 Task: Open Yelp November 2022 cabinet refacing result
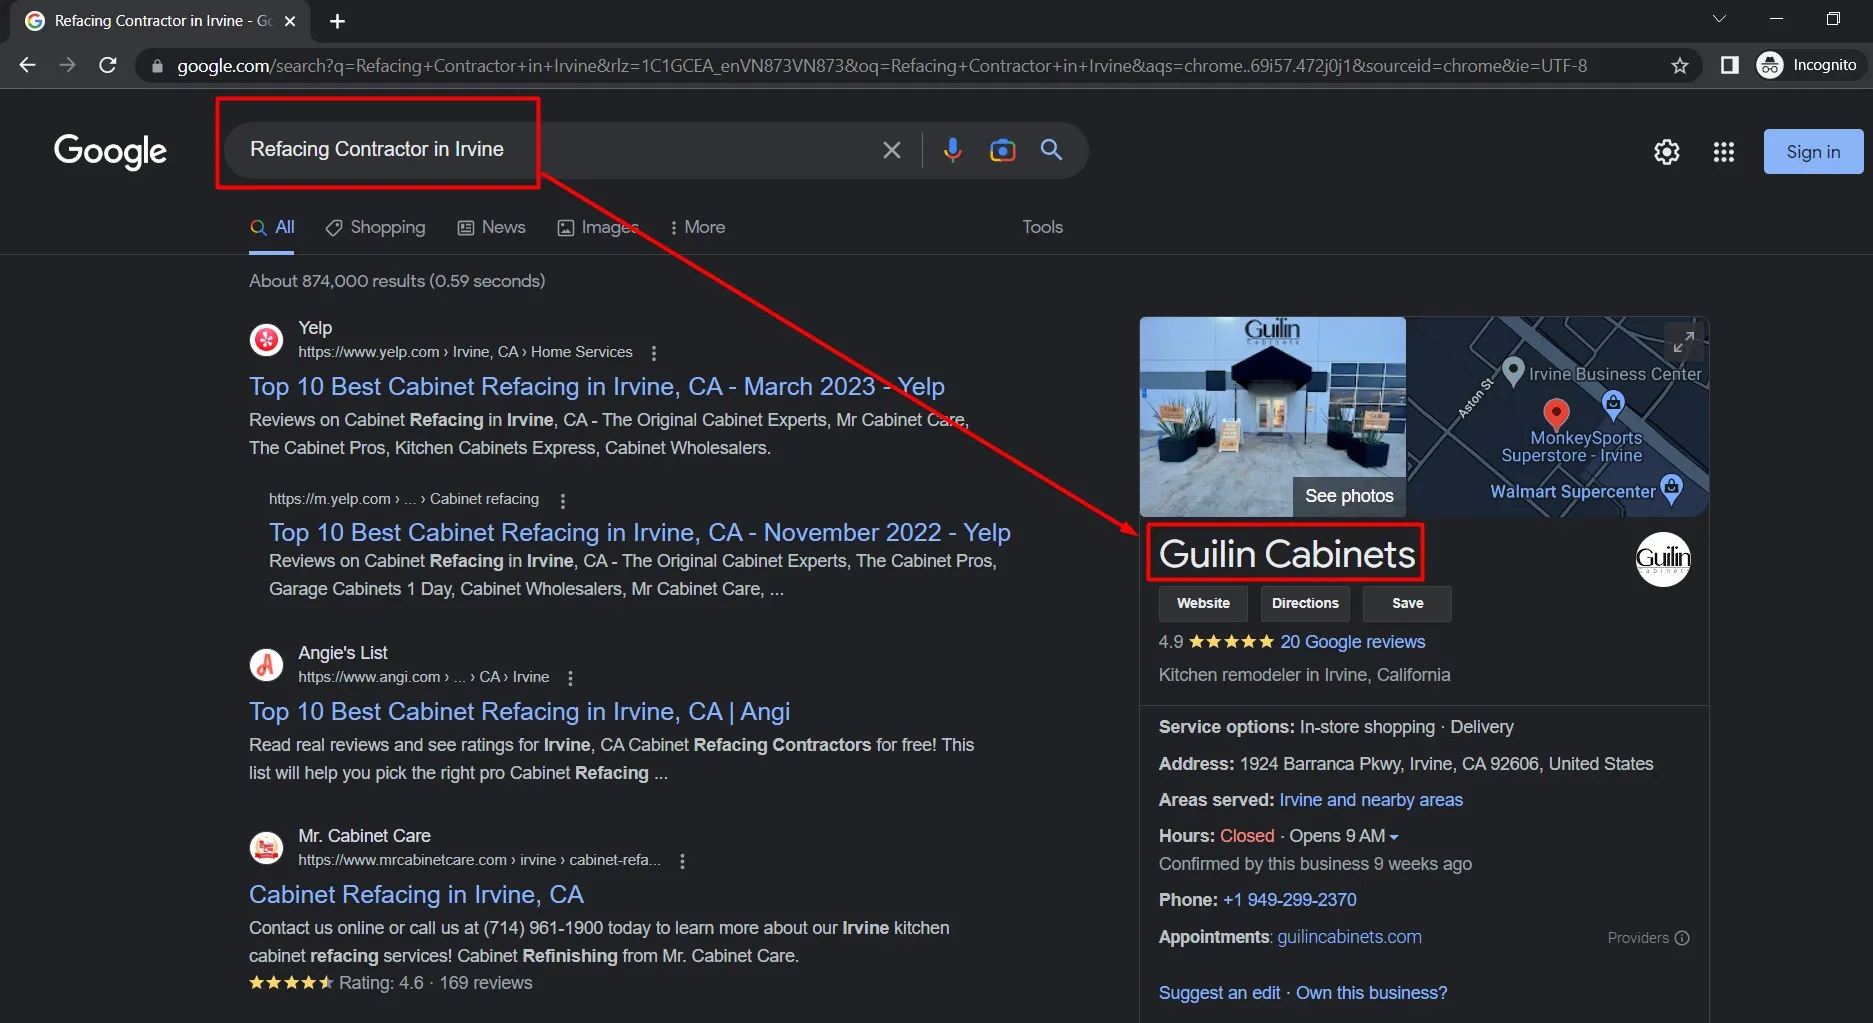(x=639, y=533)
